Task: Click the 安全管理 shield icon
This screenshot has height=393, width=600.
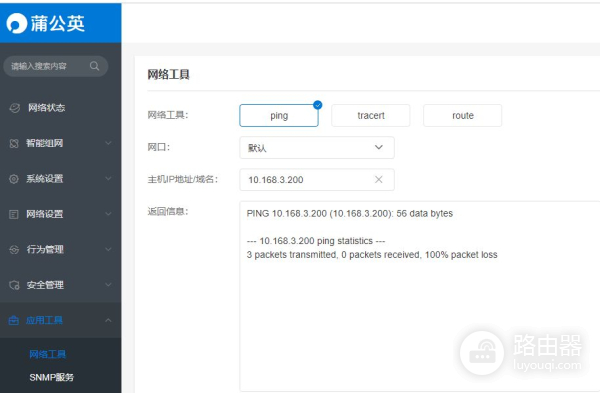Action: 14,285
